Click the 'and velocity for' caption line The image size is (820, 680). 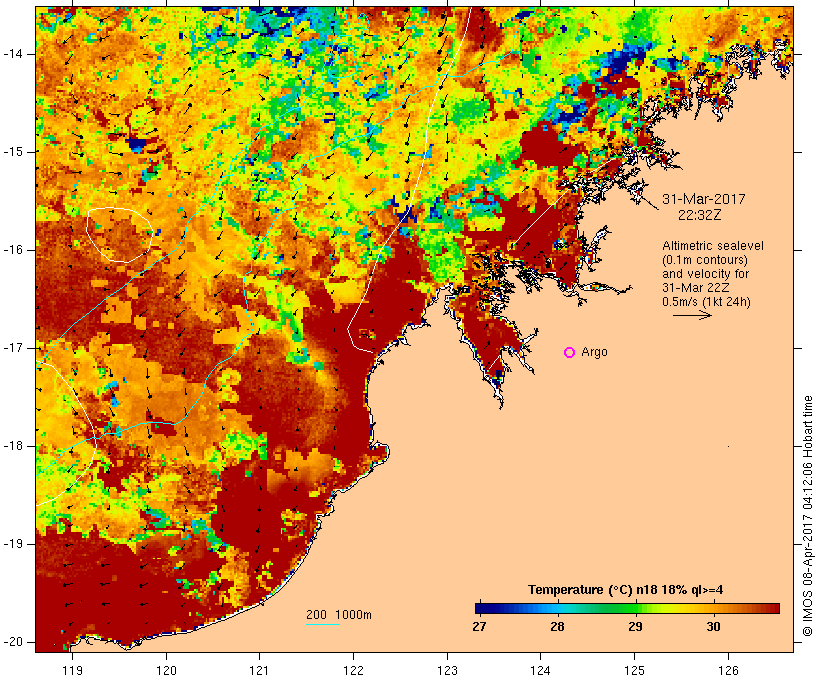pyautogui.click(x=705, y=274)
